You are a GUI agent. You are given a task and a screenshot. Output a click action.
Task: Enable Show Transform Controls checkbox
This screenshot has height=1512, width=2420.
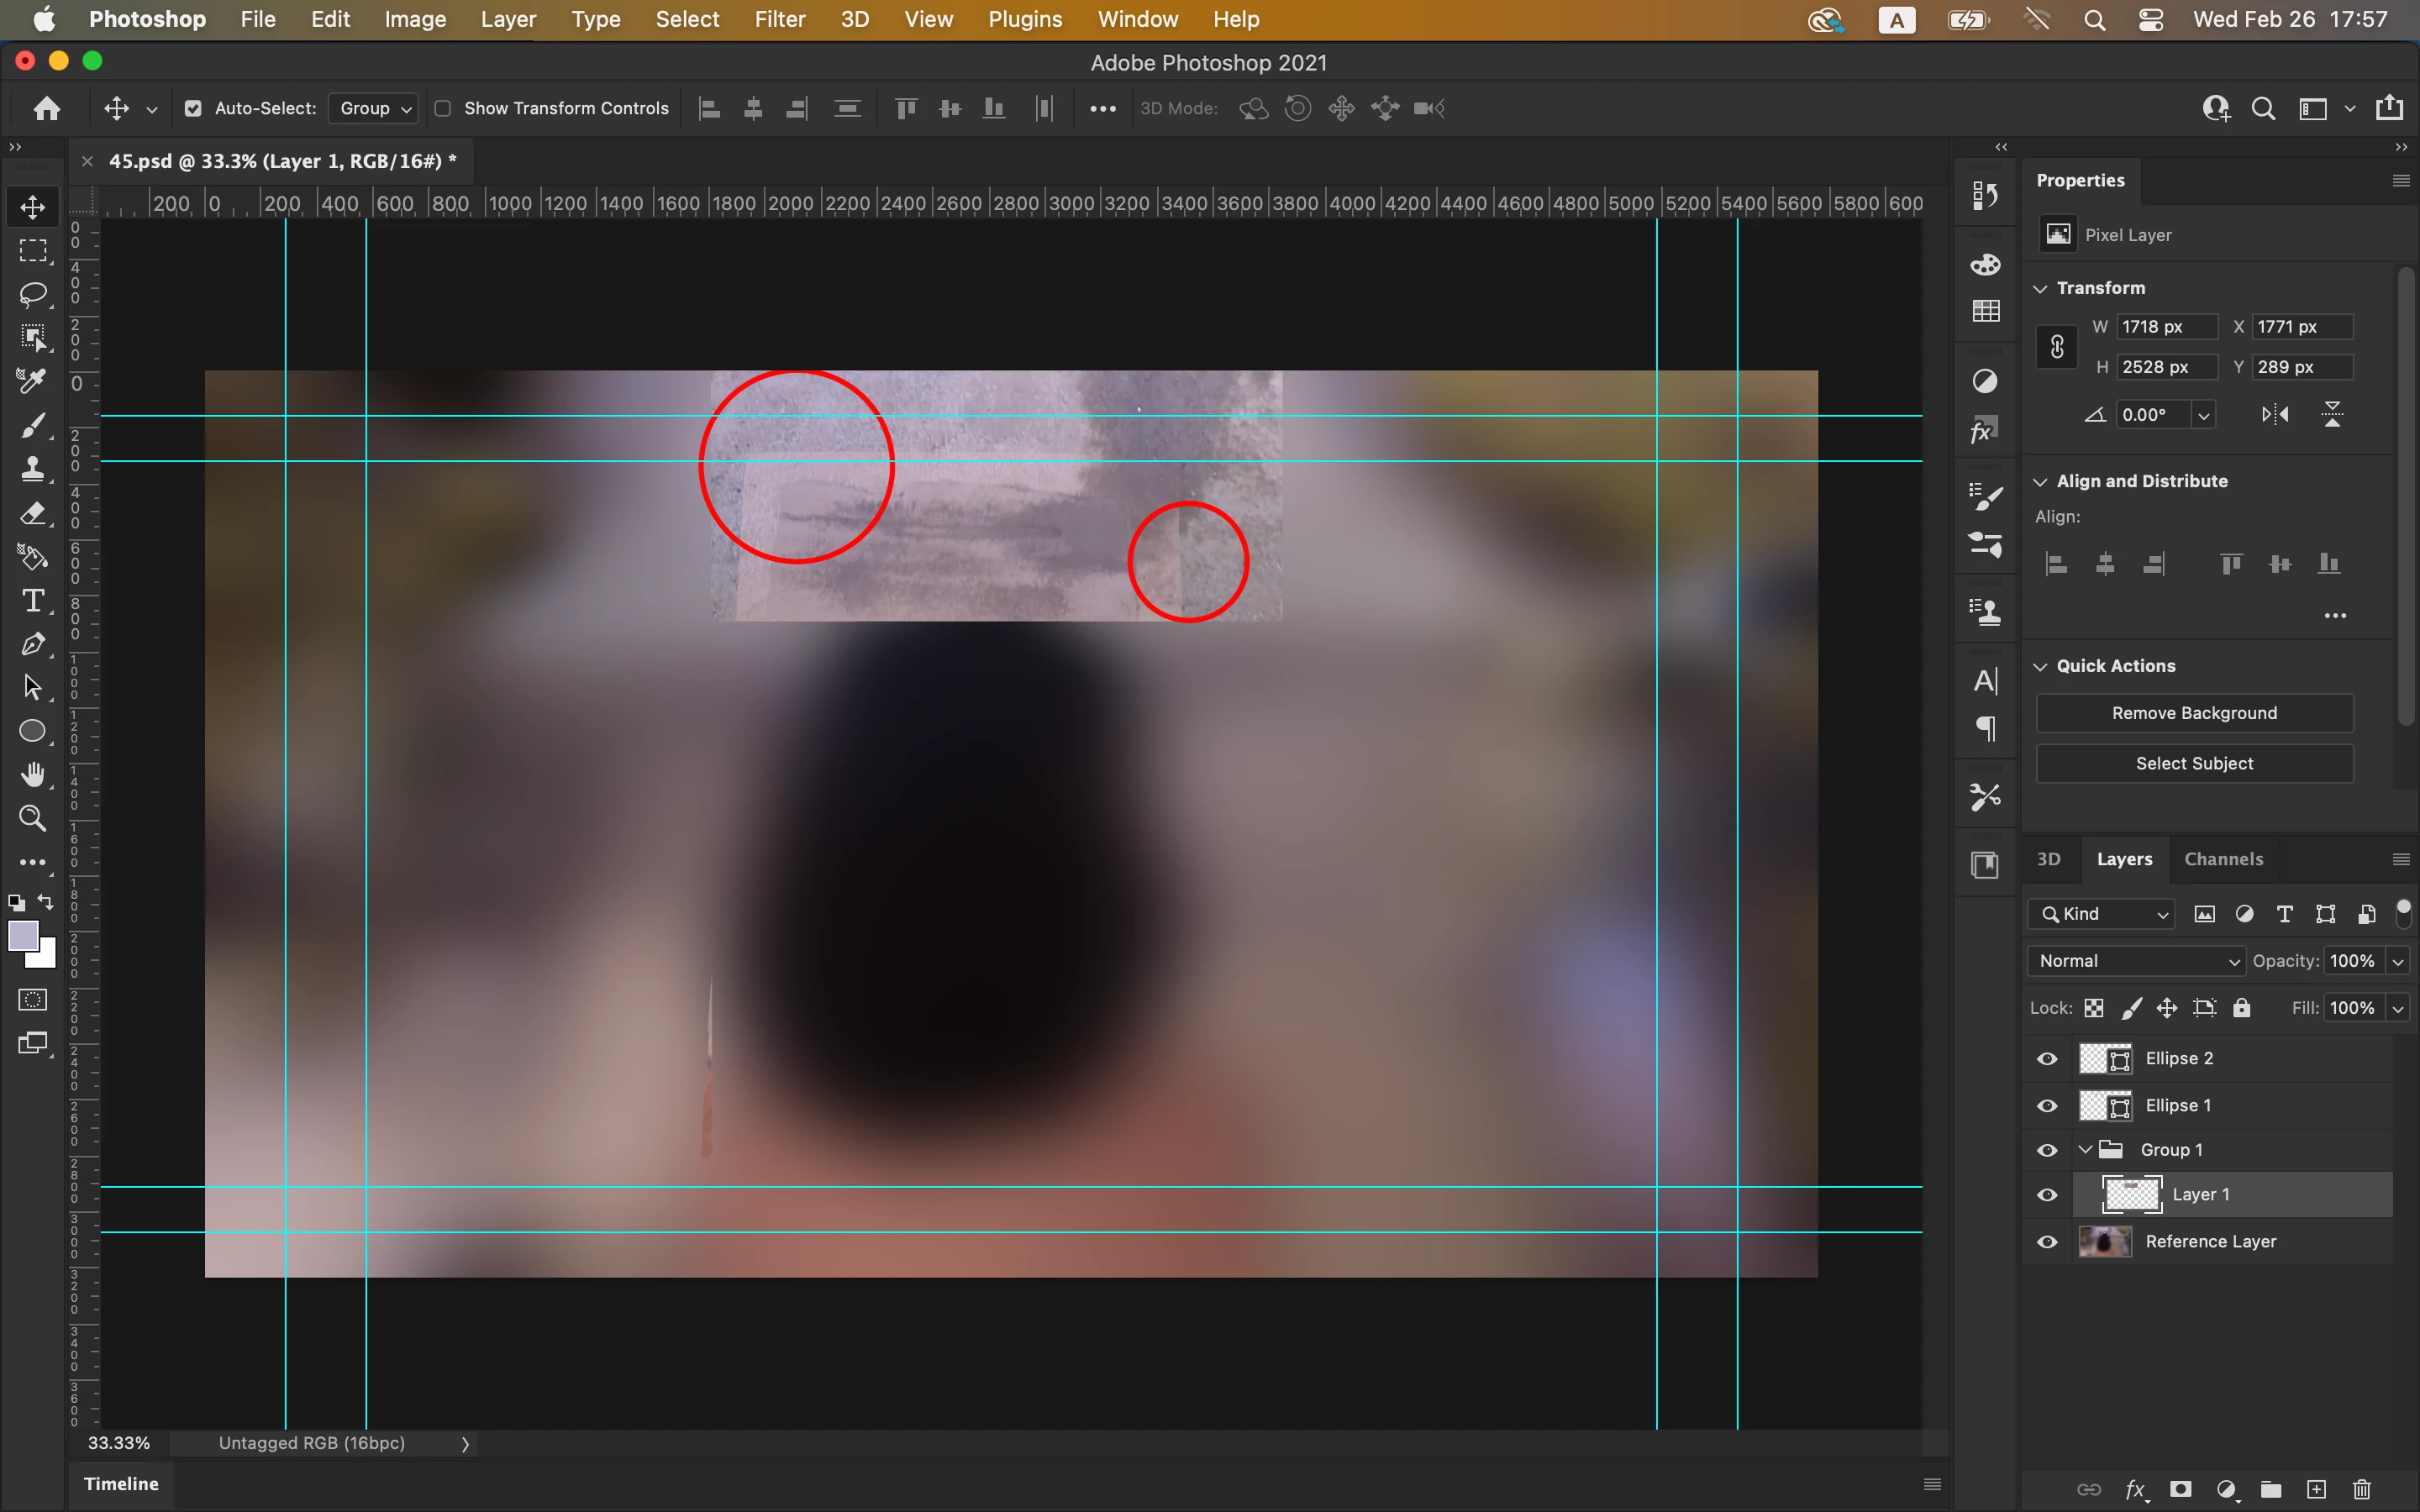point(443,108)
